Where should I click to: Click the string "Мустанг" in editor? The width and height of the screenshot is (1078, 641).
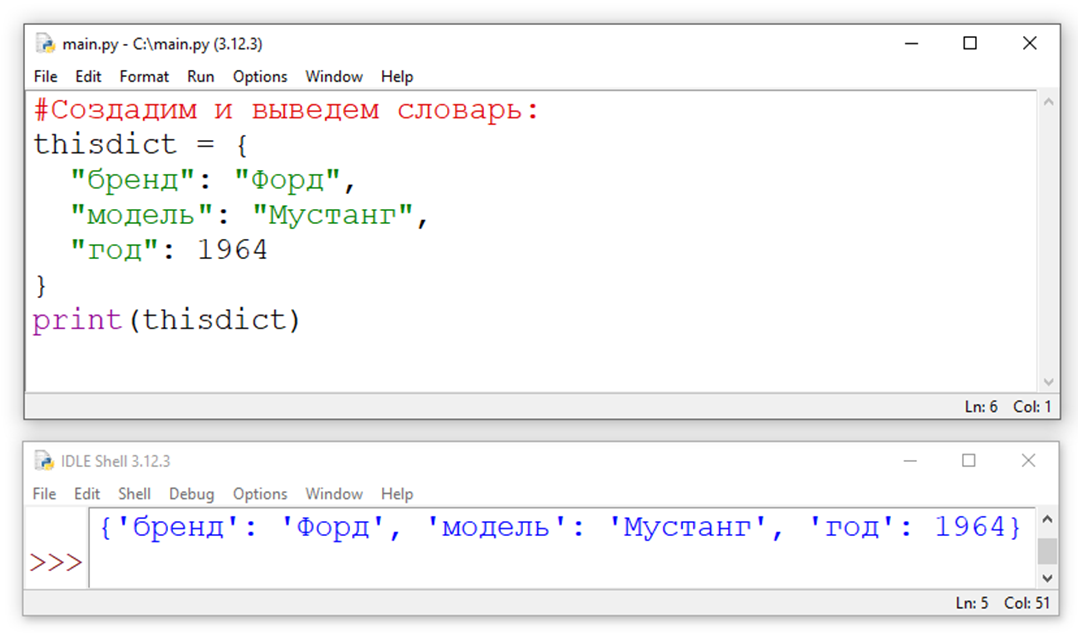tap(332, 215)
